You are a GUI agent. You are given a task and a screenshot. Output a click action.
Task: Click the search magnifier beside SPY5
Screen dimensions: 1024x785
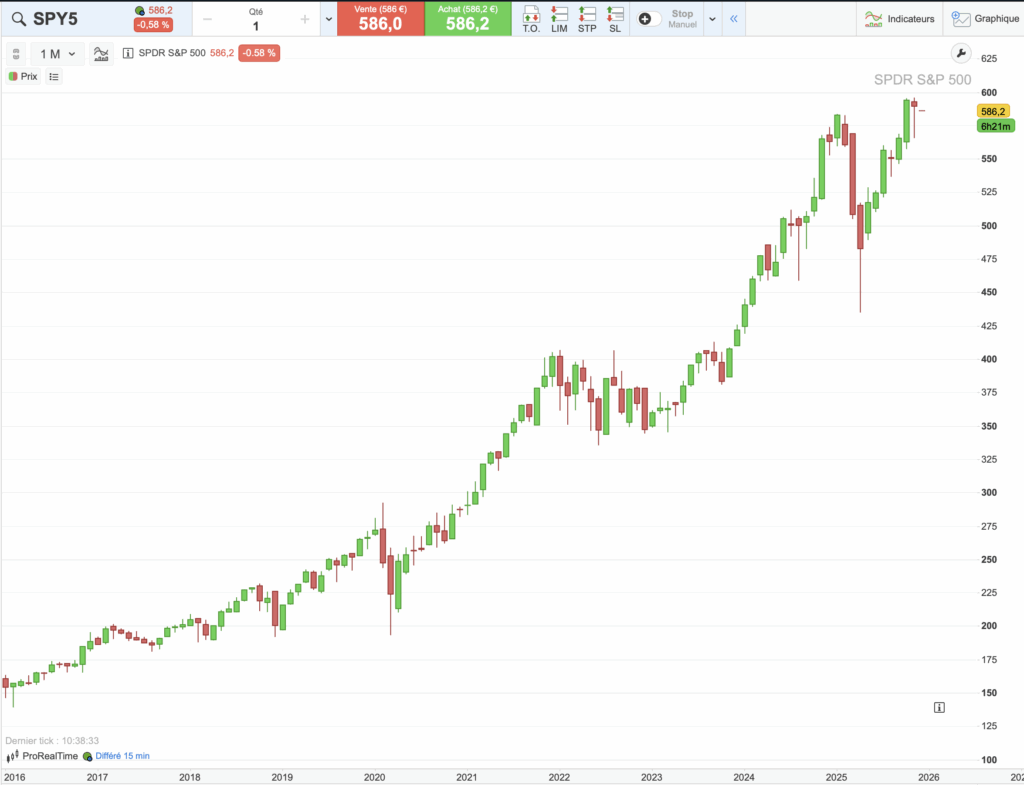coord(20,18)
